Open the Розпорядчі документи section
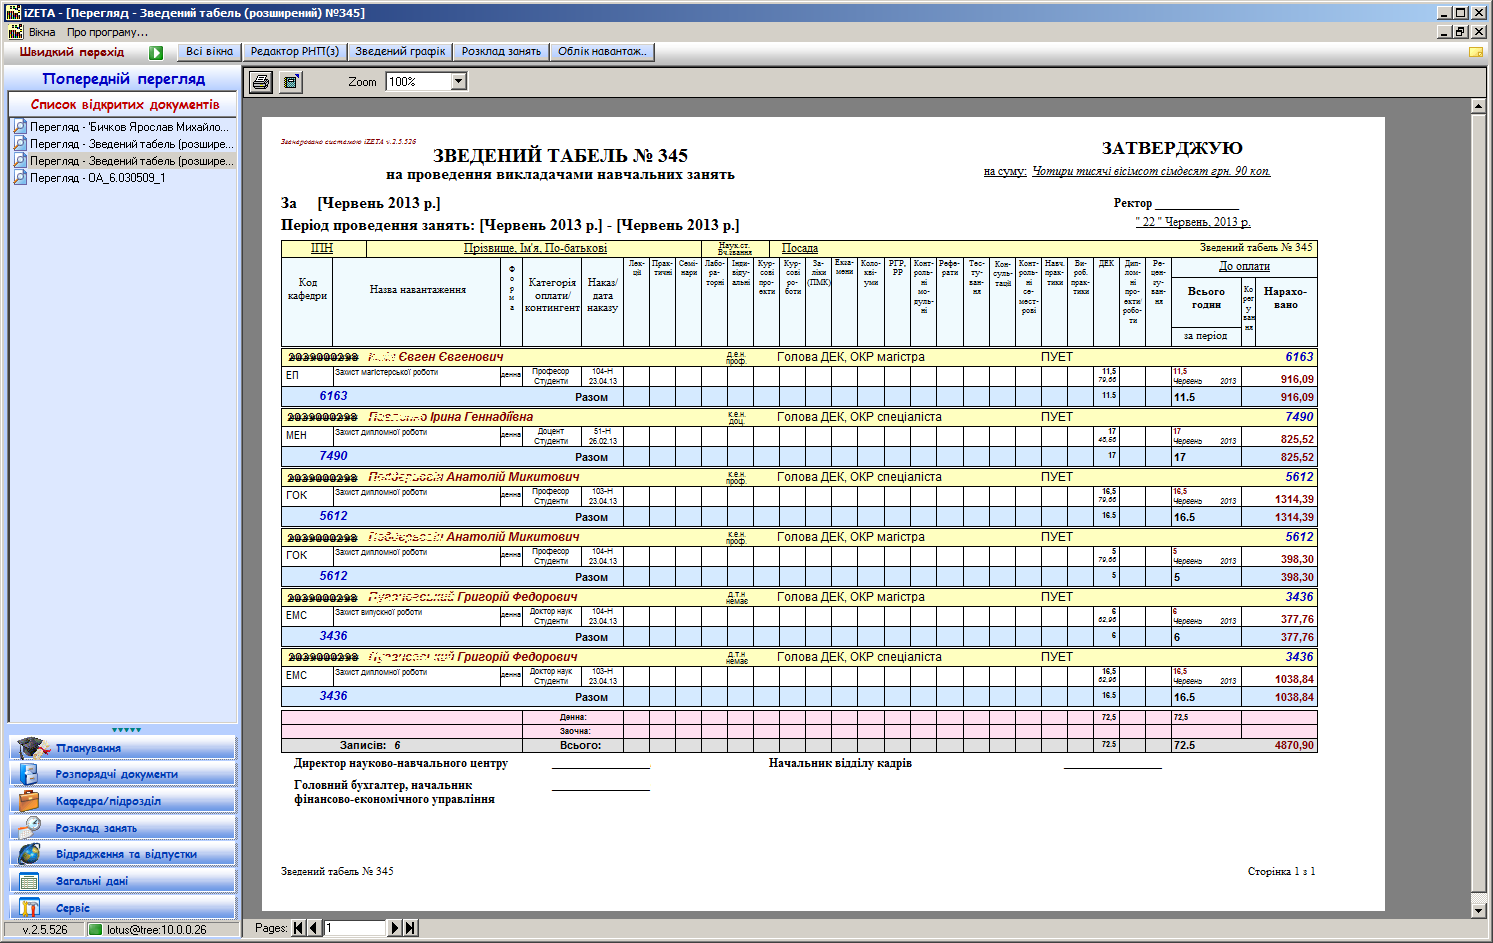The height and width of the screenshot is (943, 1493). click(x=123, y=774)
